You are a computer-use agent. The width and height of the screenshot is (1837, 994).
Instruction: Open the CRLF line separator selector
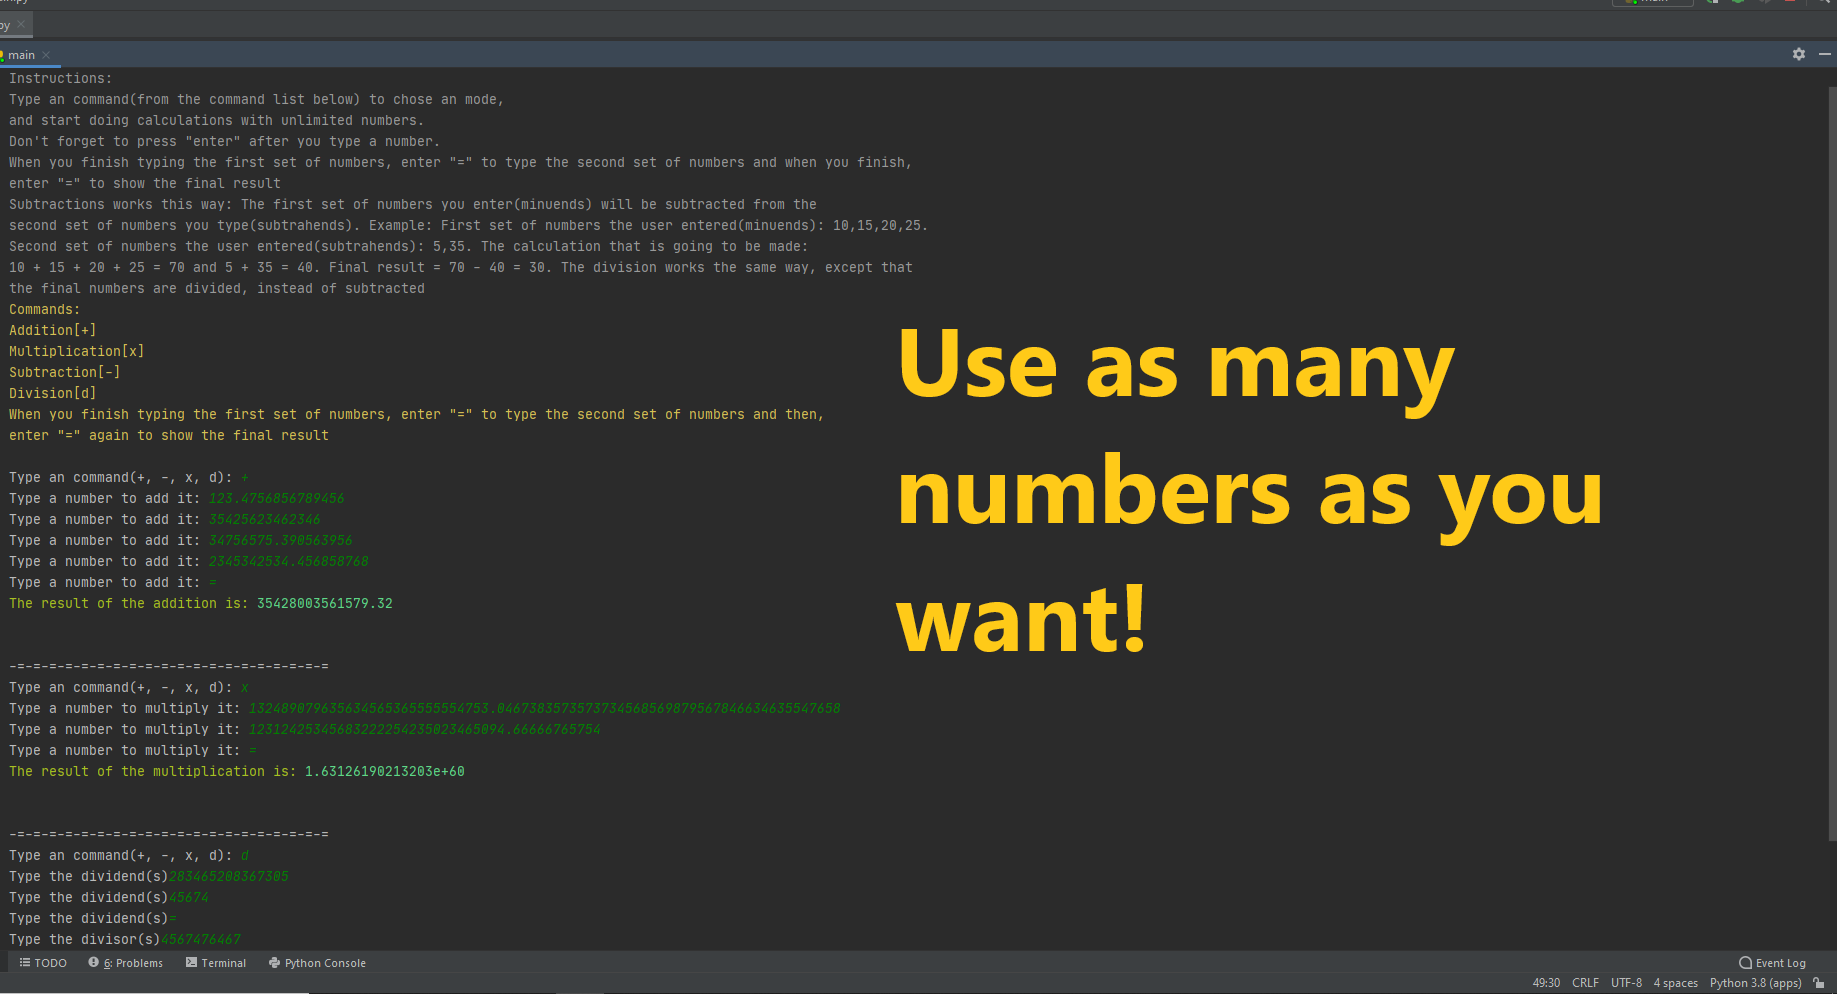(1585, 982)
